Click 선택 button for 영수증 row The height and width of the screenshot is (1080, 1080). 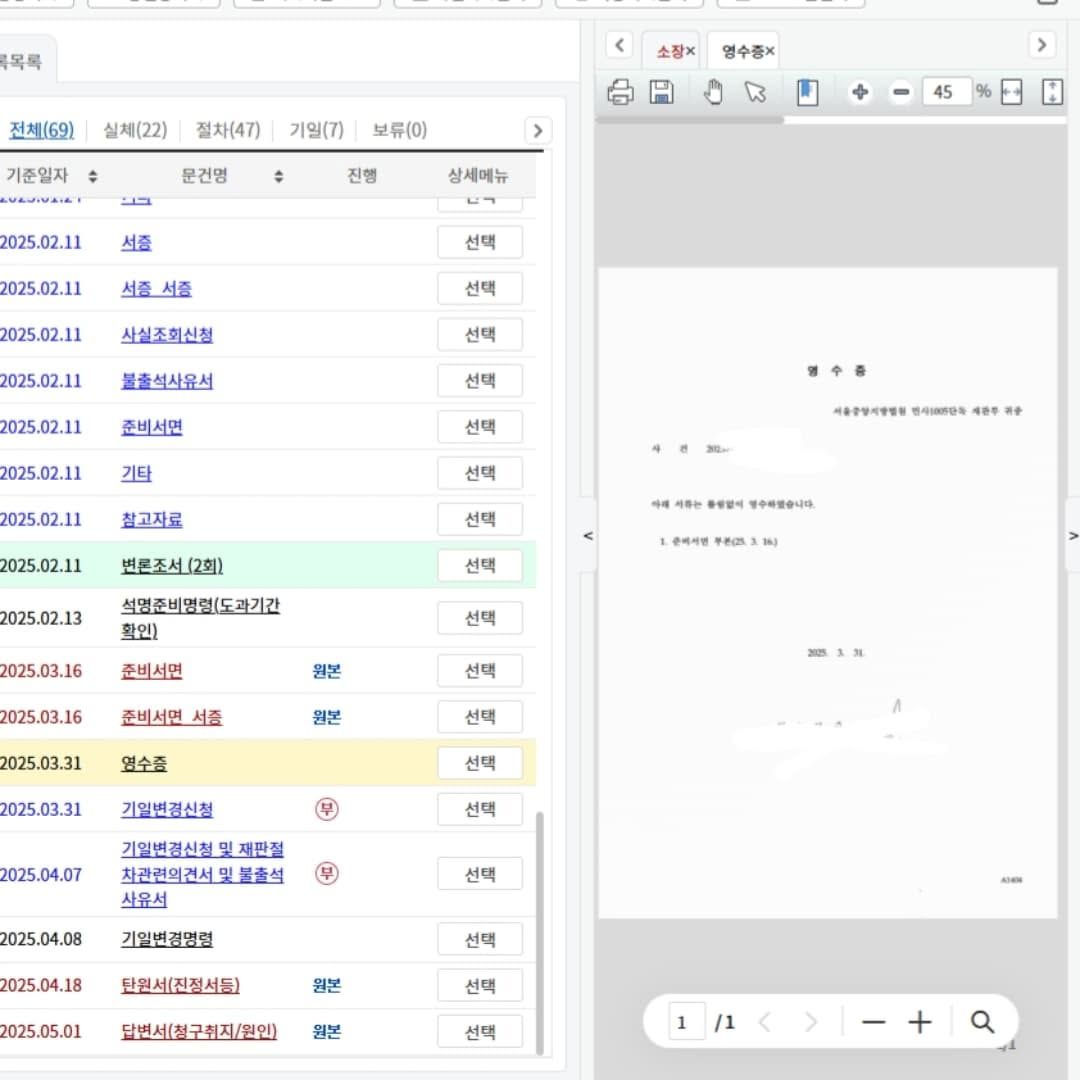click(x=480, y=763)
